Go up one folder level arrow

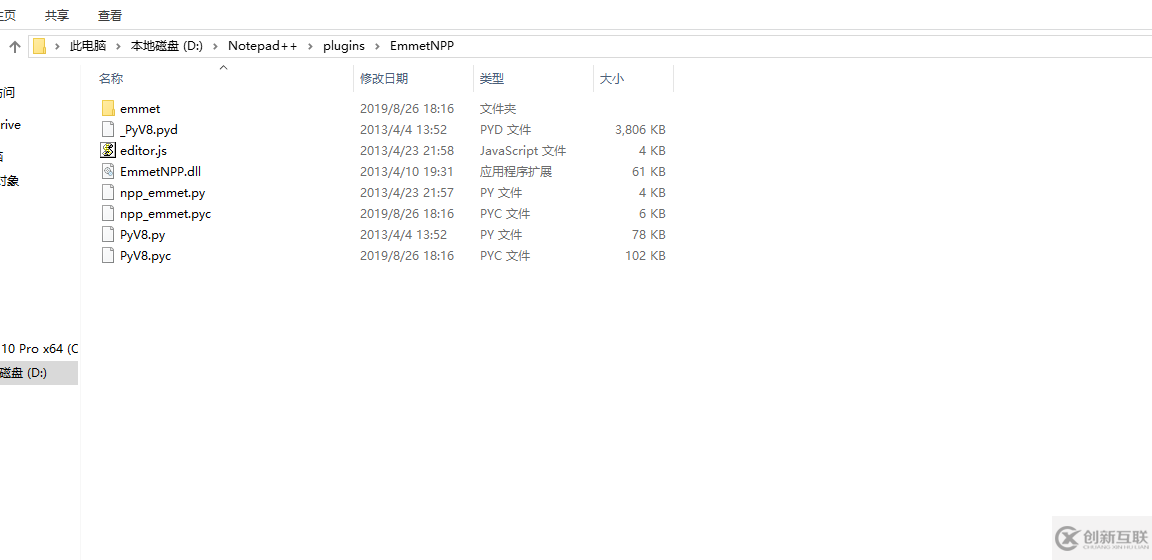(15, 46)
